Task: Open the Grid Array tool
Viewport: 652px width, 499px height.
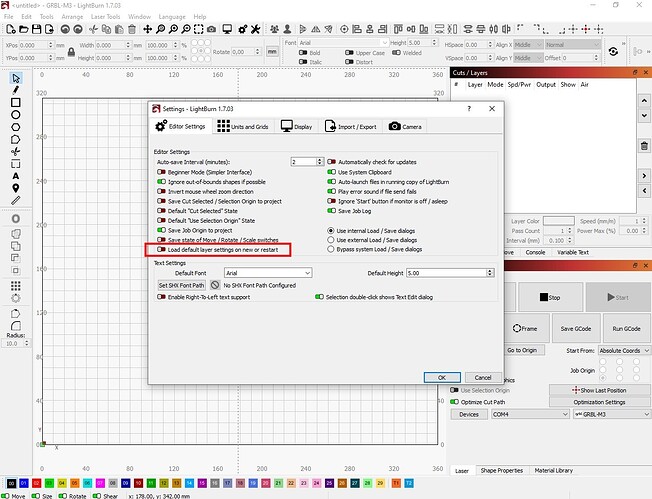Action: click(16, 286)
